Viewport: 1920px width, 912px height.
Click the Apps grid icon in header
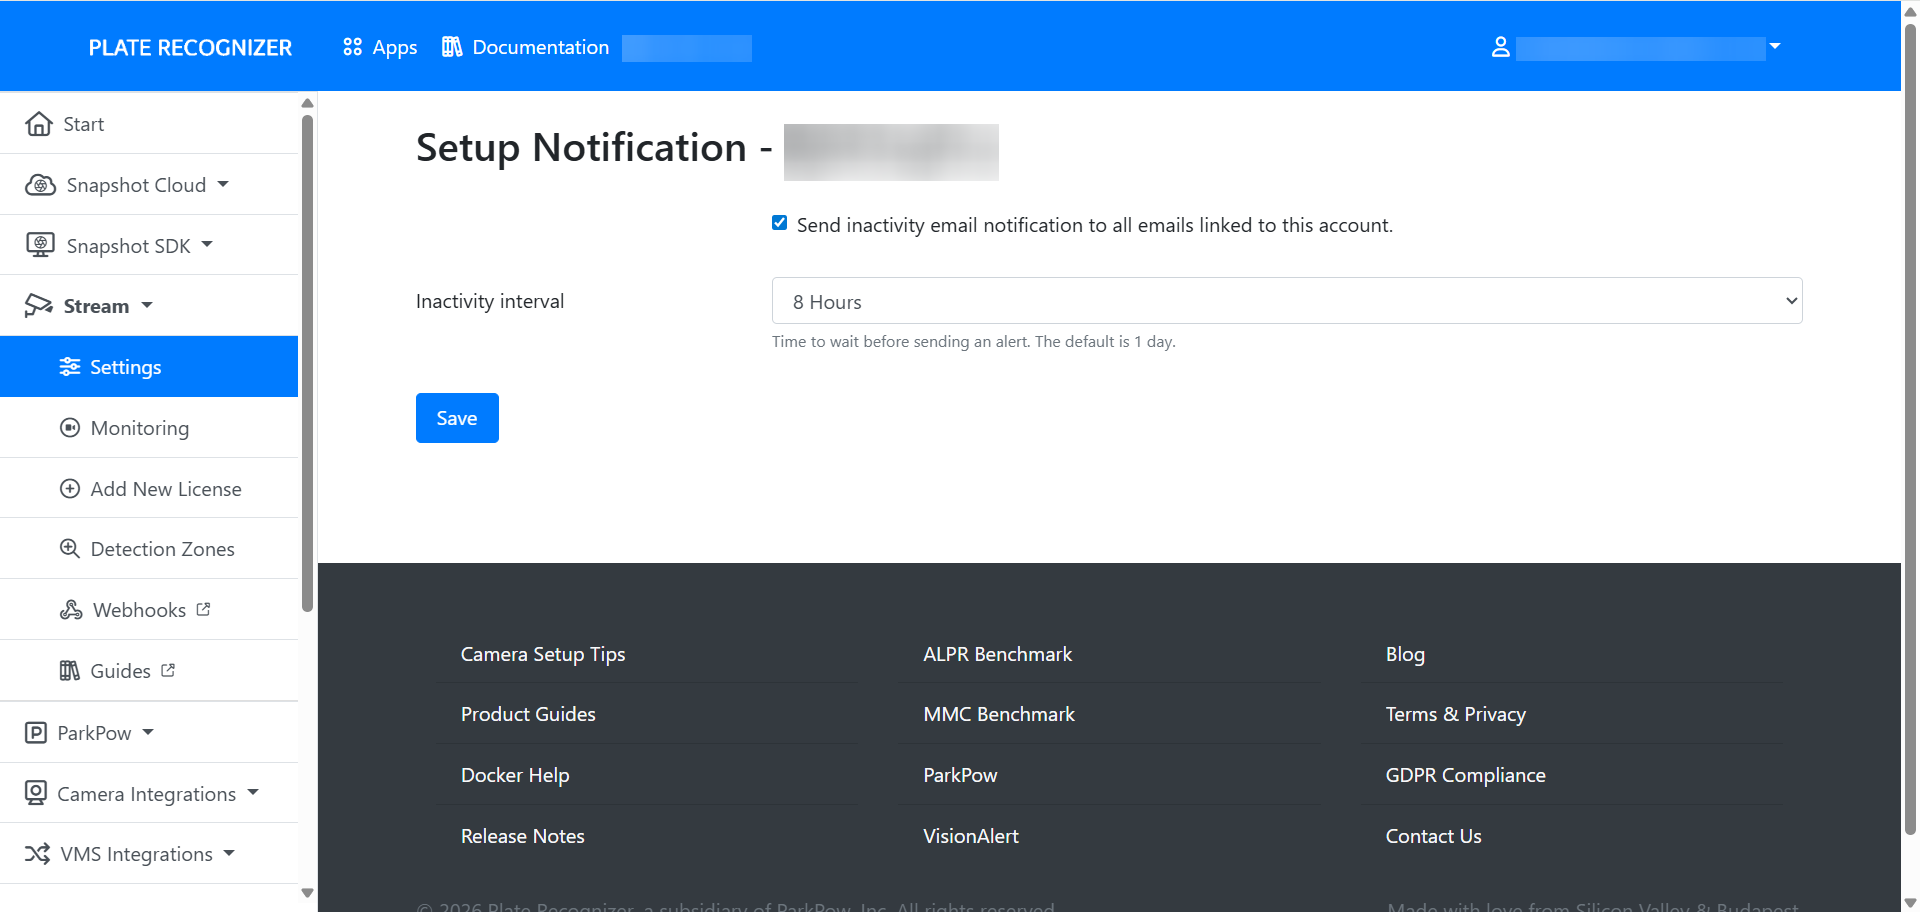(x=352, y=47)
